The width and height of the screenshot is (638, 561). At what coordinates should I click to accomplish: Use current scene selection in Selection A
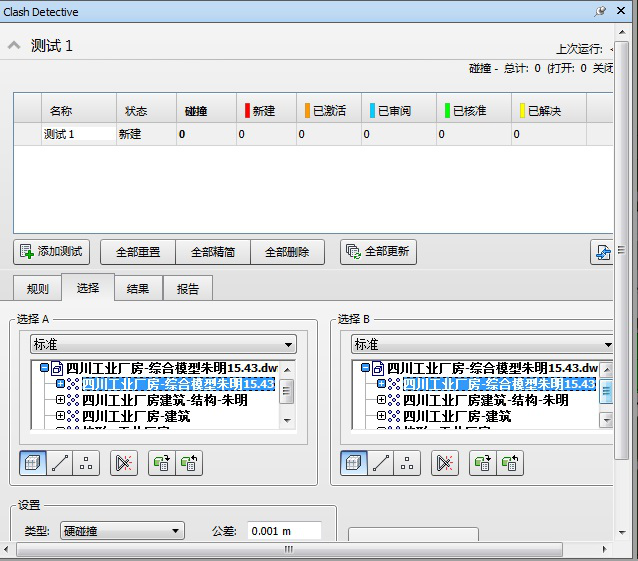tap(162, 463)
